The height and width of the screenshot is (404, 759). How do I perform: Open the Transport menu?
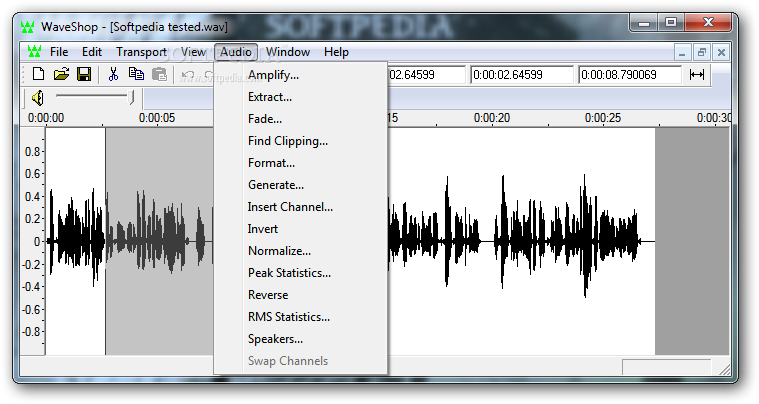tap(141, 52)
